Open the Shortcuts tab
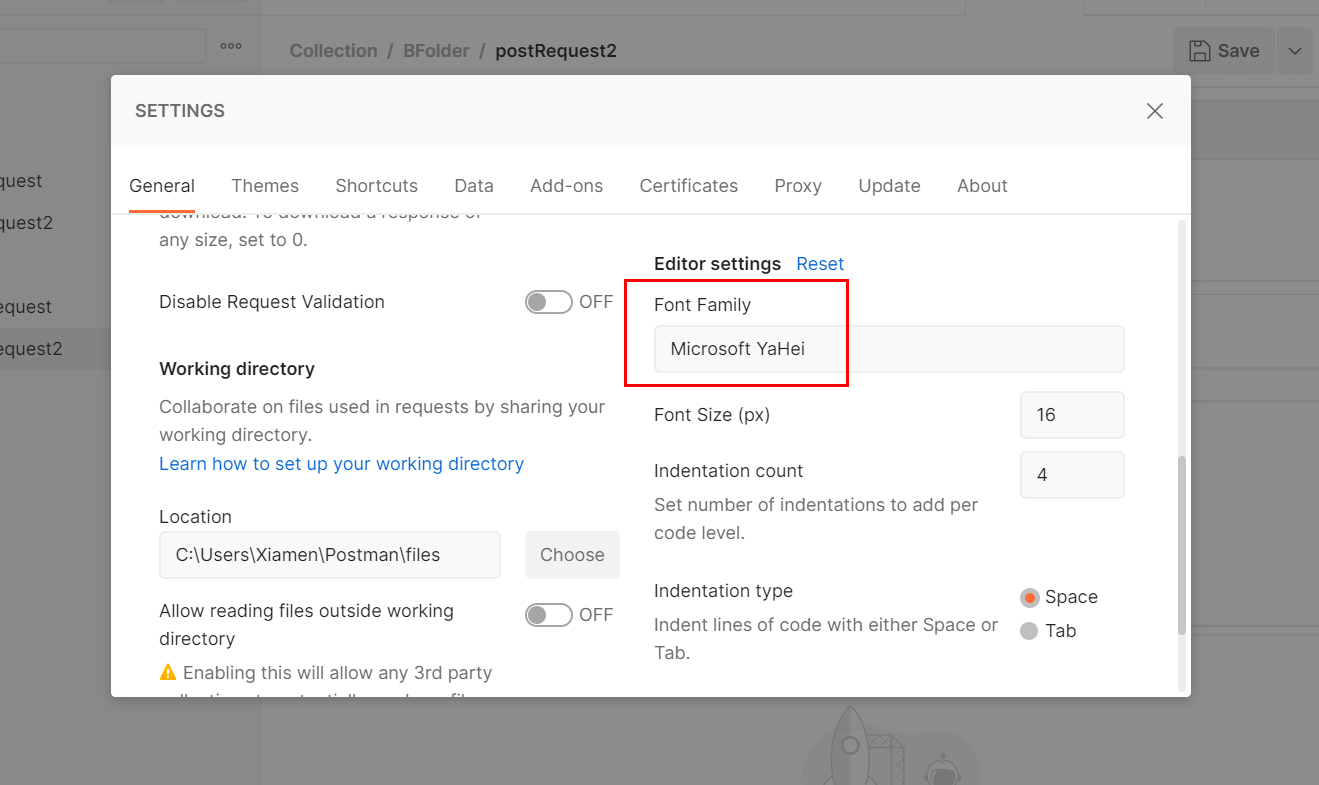This screenshot has height=785, width=1319. pos(377,186)
